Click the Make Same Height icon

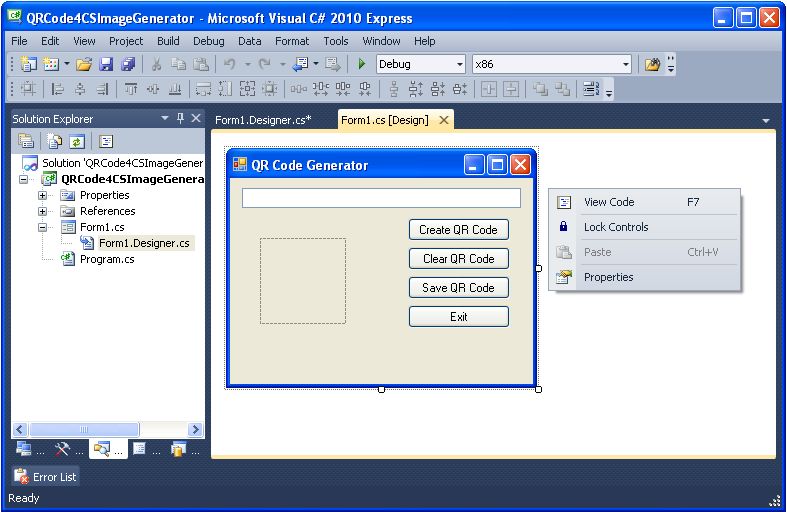click(x=225, y=89)
